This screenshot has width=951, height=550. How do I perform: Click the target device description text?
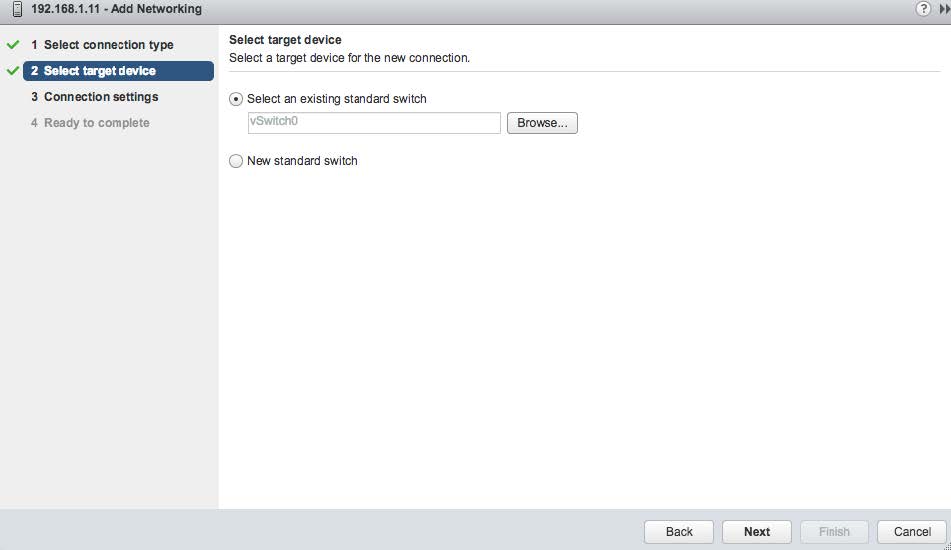coord(349,58)
